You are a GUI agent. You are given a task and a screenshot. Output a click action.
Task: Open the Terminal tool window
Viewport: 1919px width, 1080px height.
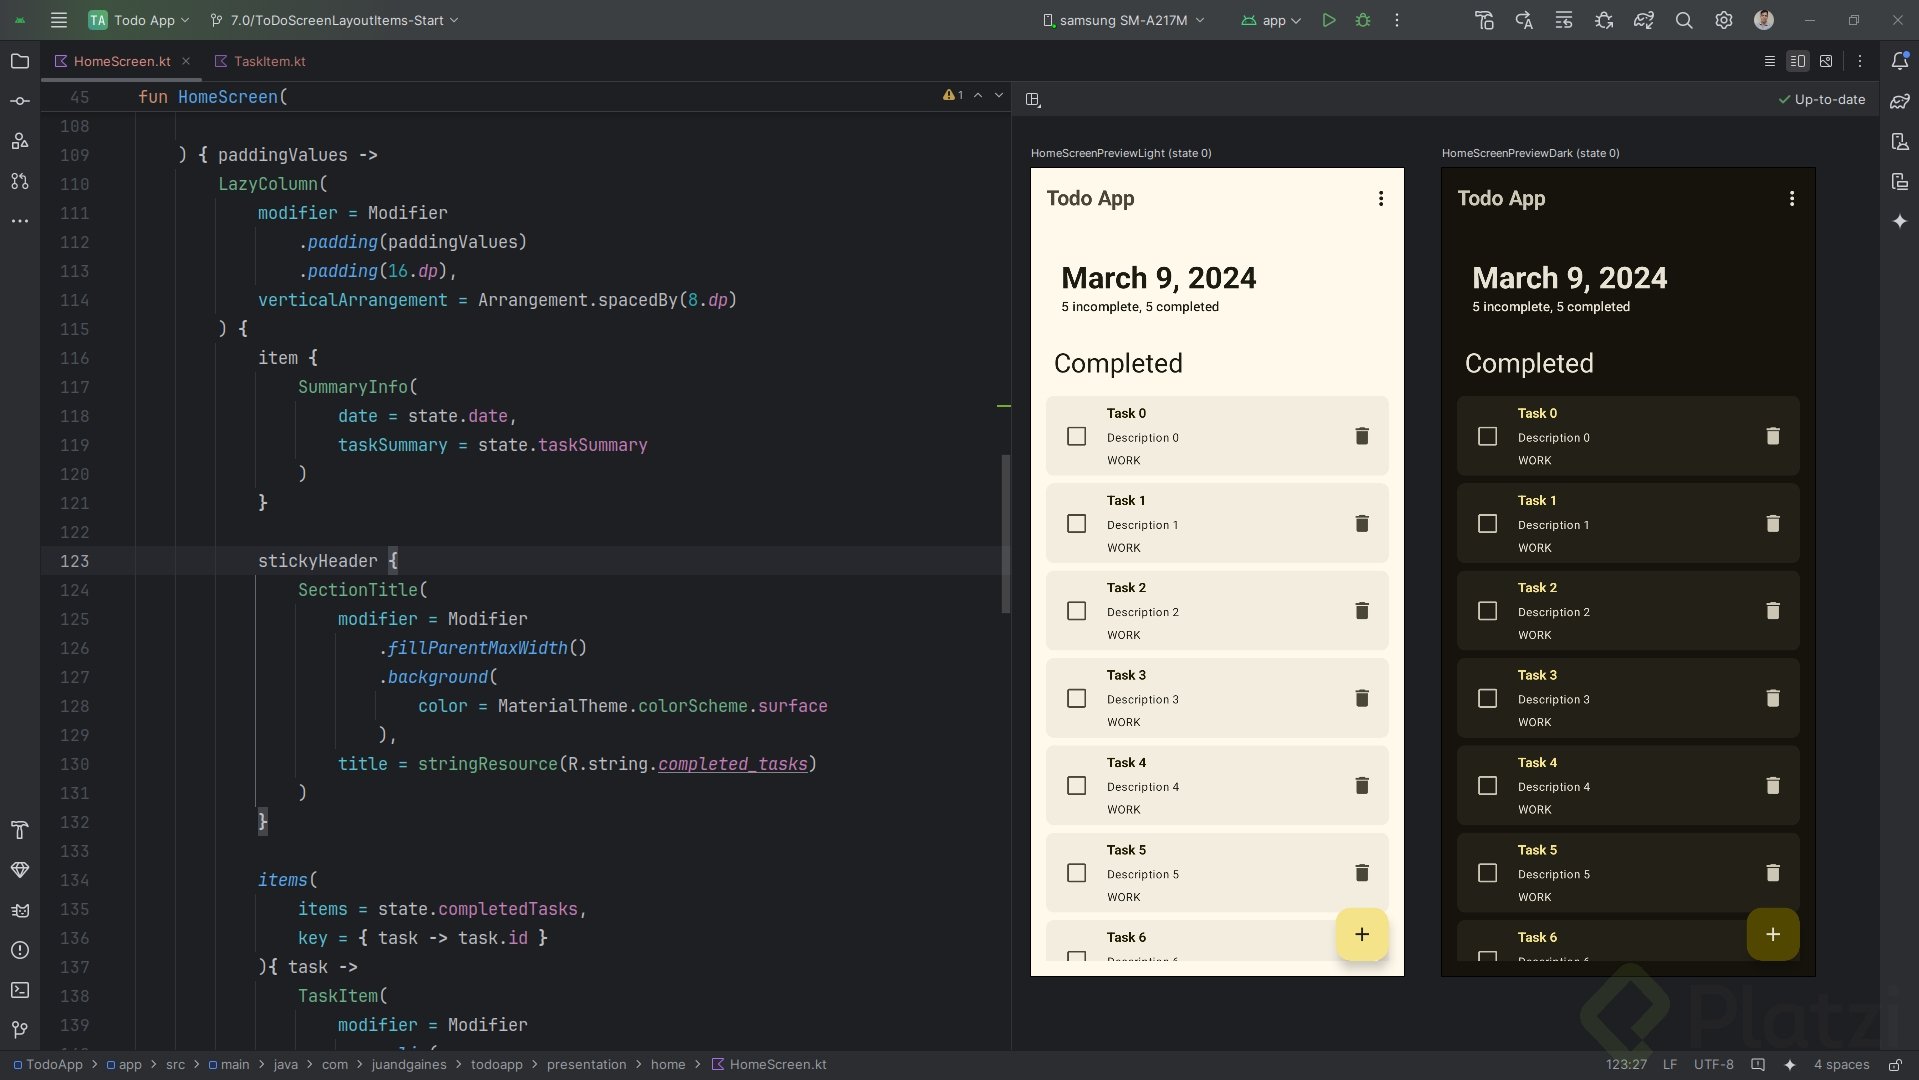coord(20,990)
